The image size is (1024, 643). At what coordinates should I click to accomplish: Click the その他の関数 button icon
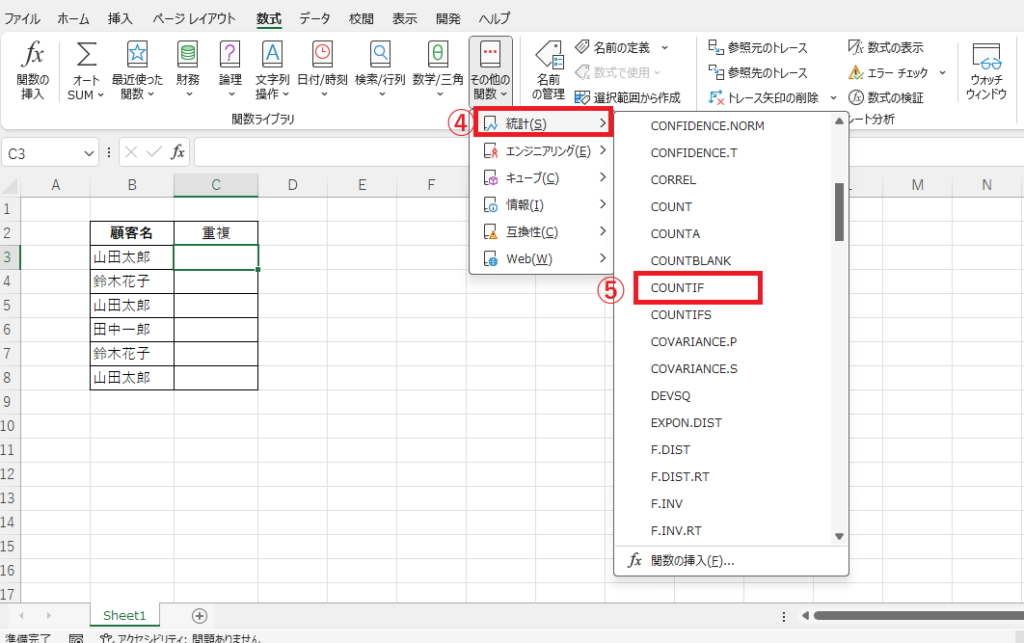[490, 55]
